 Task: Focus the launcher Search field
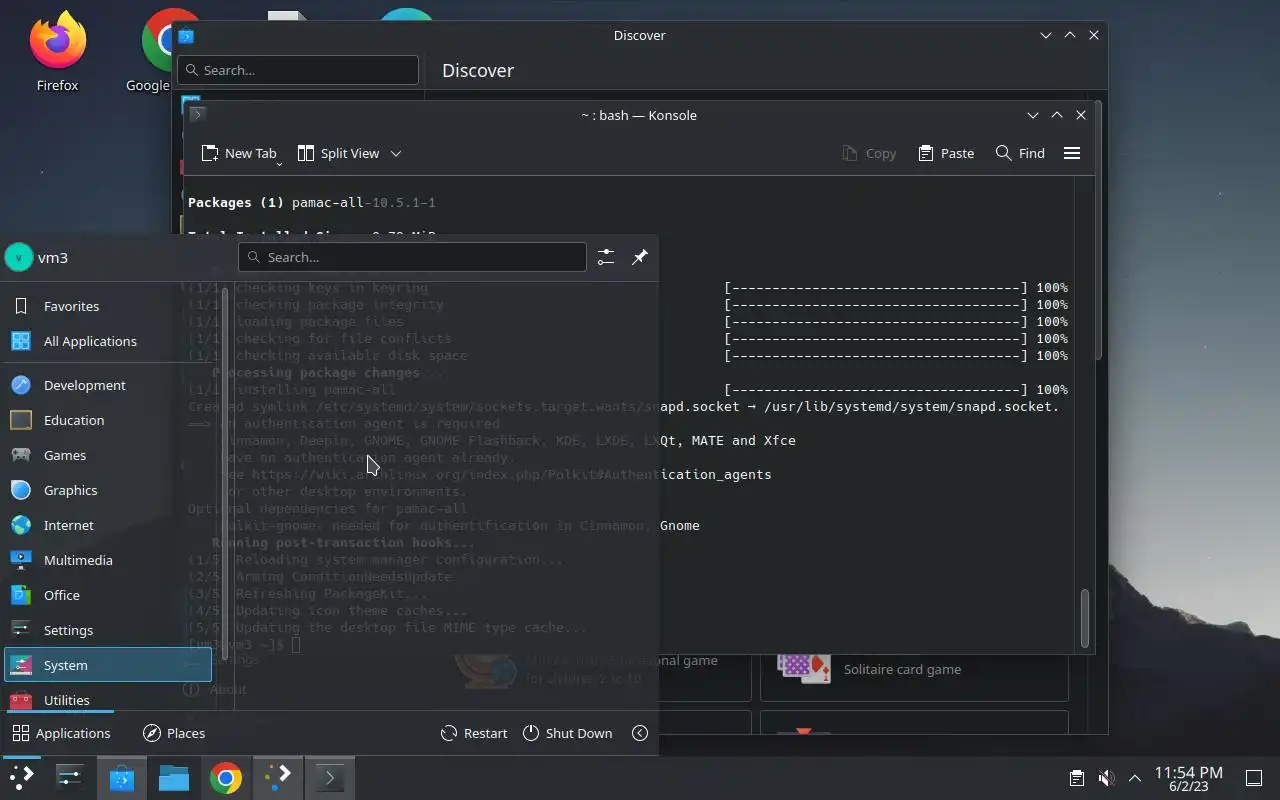pyautogui.click(x=412, y=257)
